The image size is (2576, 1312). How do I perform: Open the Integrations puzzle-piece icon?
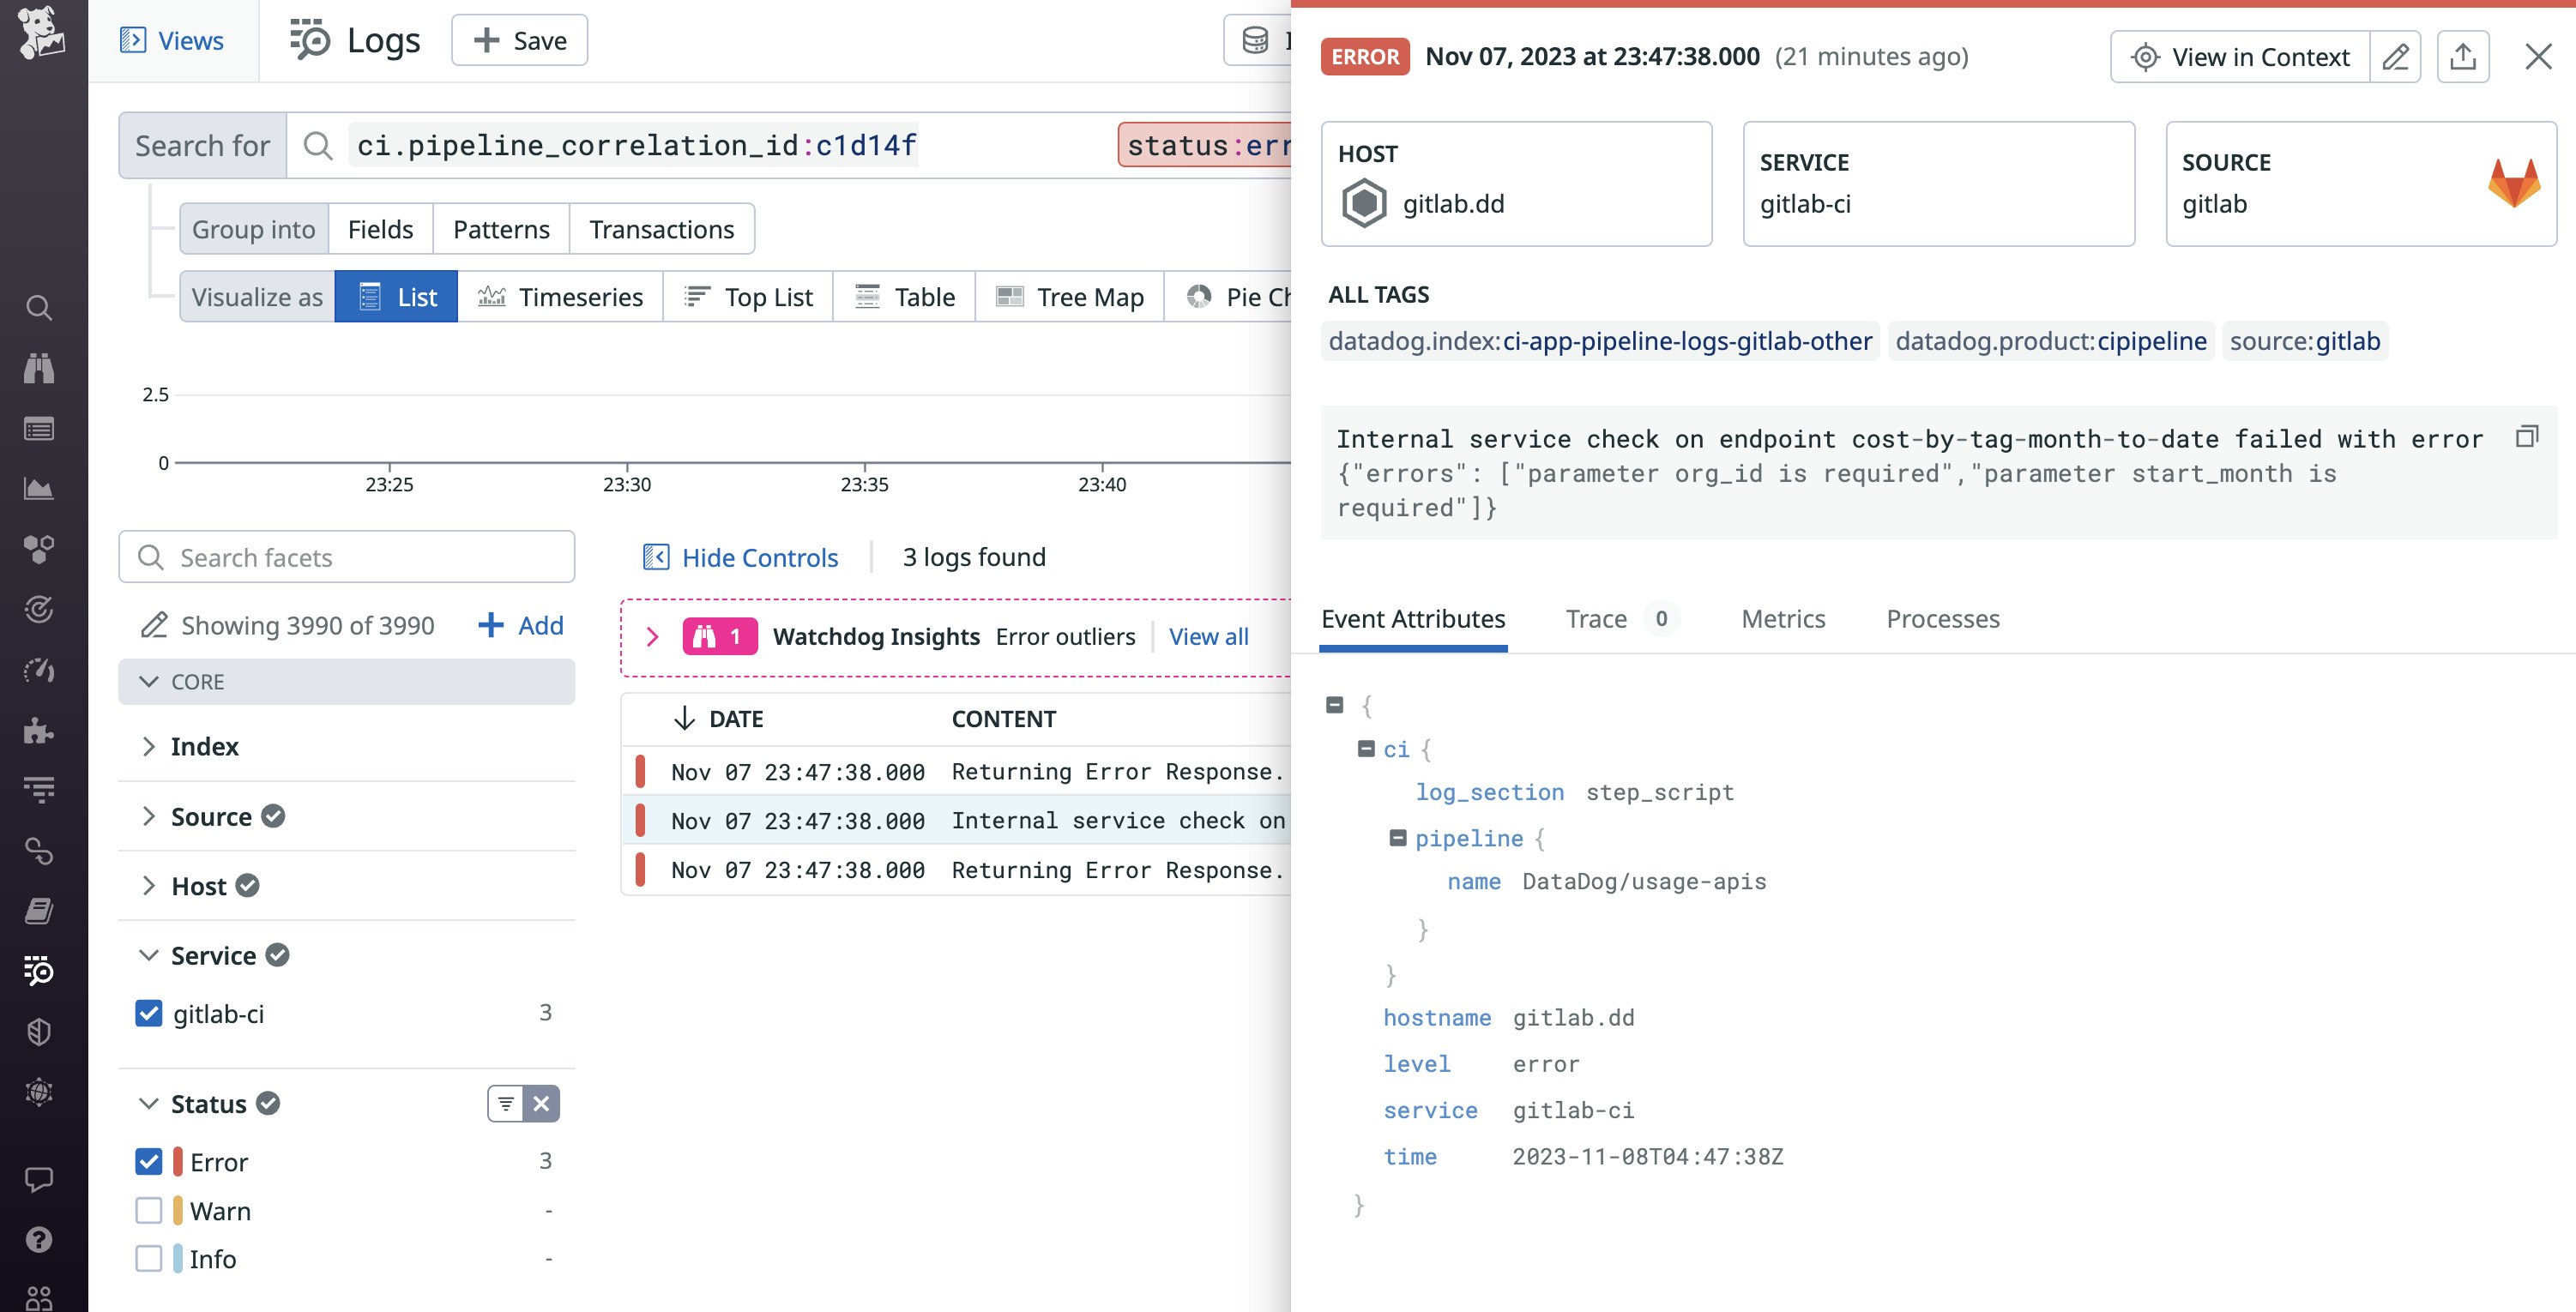40,731
